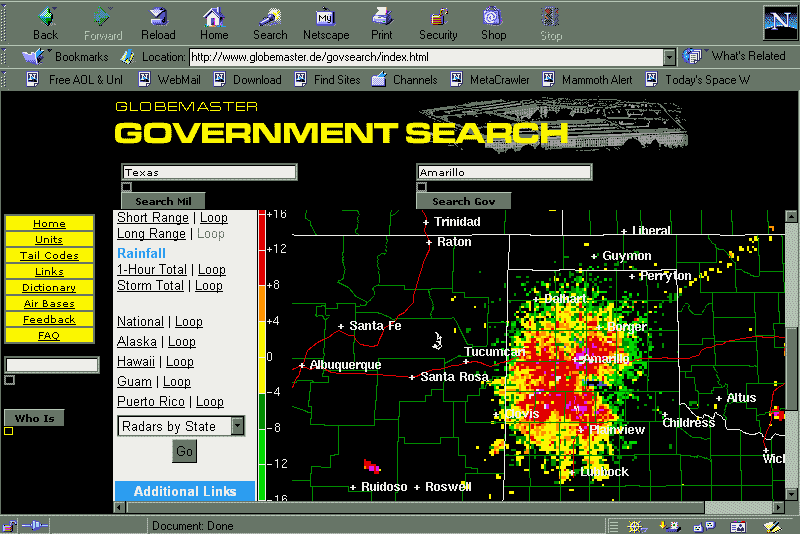Open the Download bookmark
Viewport: 800px width, 534px height.
[x=247, y=80]
